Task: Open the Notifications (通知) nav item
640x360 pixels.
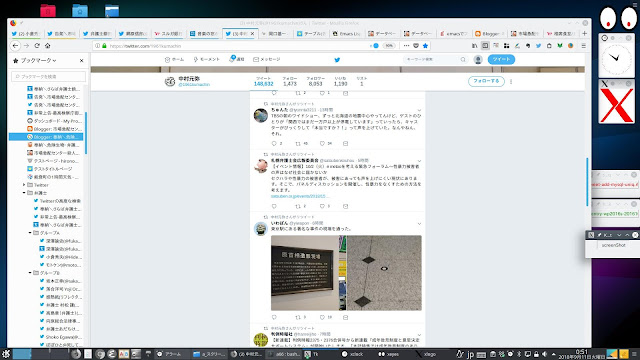Action: tap(237, 59)
